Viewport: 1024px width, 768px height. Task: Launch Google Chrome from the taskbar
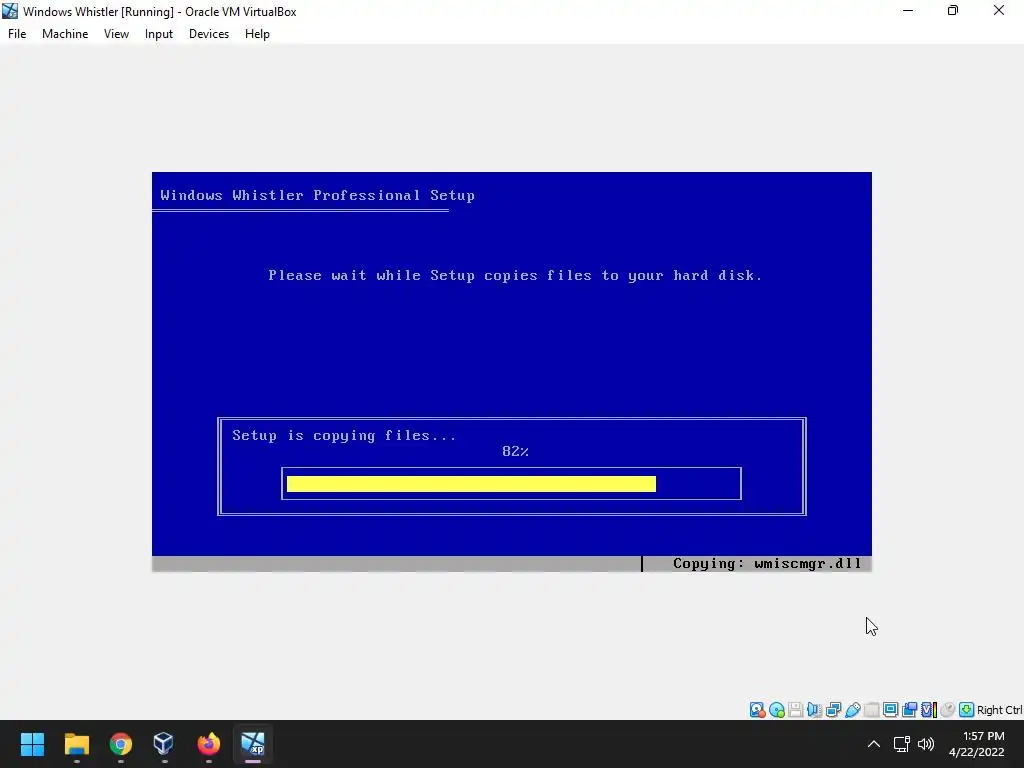(121, 744)
